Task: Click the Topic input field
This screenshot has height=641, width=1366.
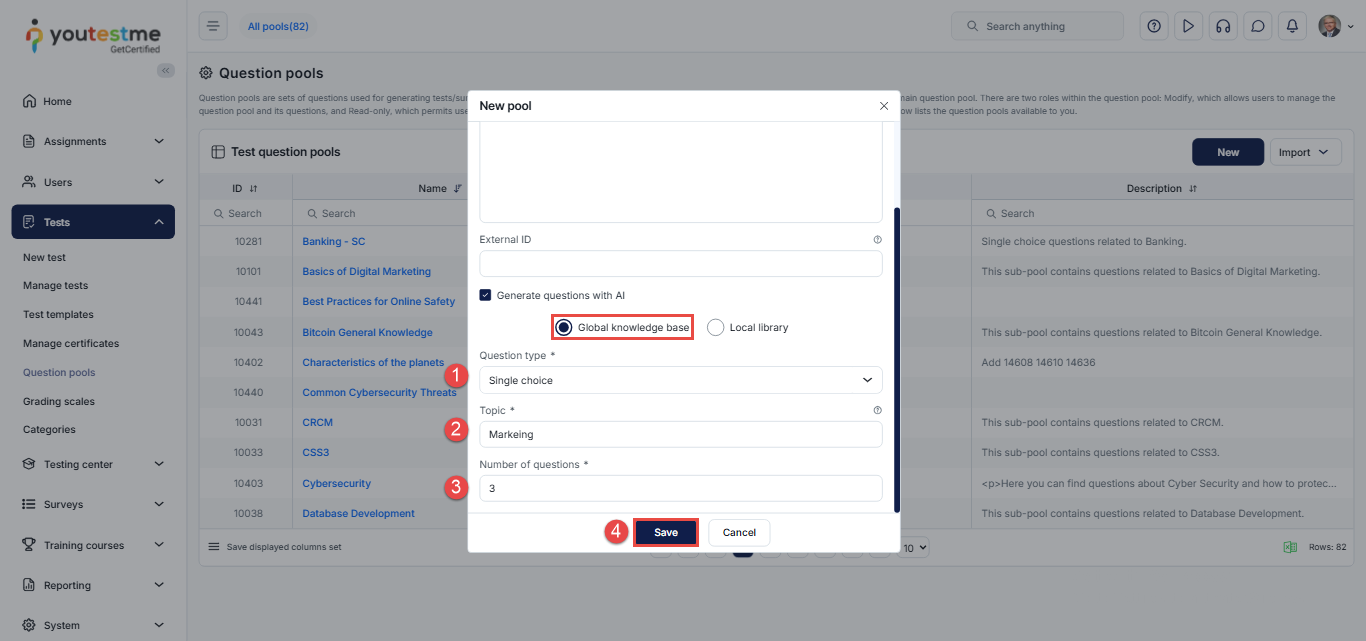Action: click(x=680, y=434)
